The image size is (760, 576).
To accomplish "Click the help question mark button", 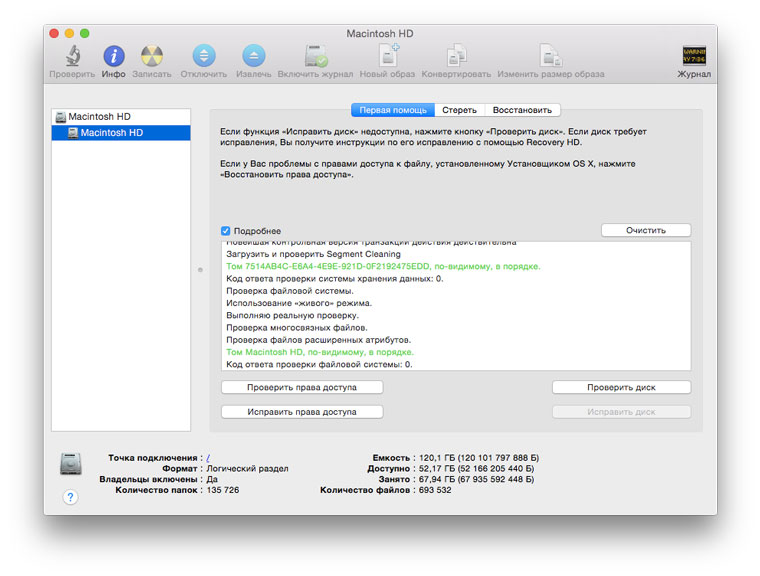I will coord(70,497).
